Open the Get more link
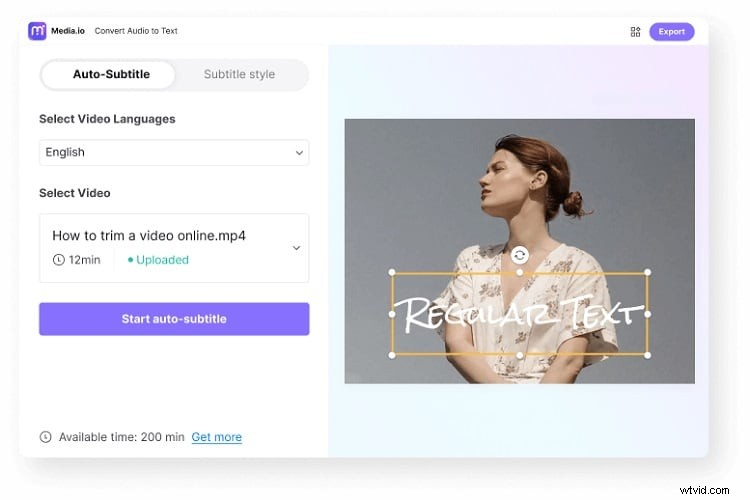 coord(217,437)
